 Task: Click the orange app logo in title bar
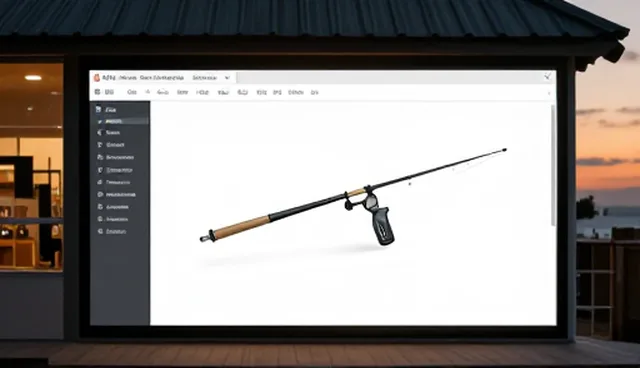pyautogui.click(x=97, y=78)
